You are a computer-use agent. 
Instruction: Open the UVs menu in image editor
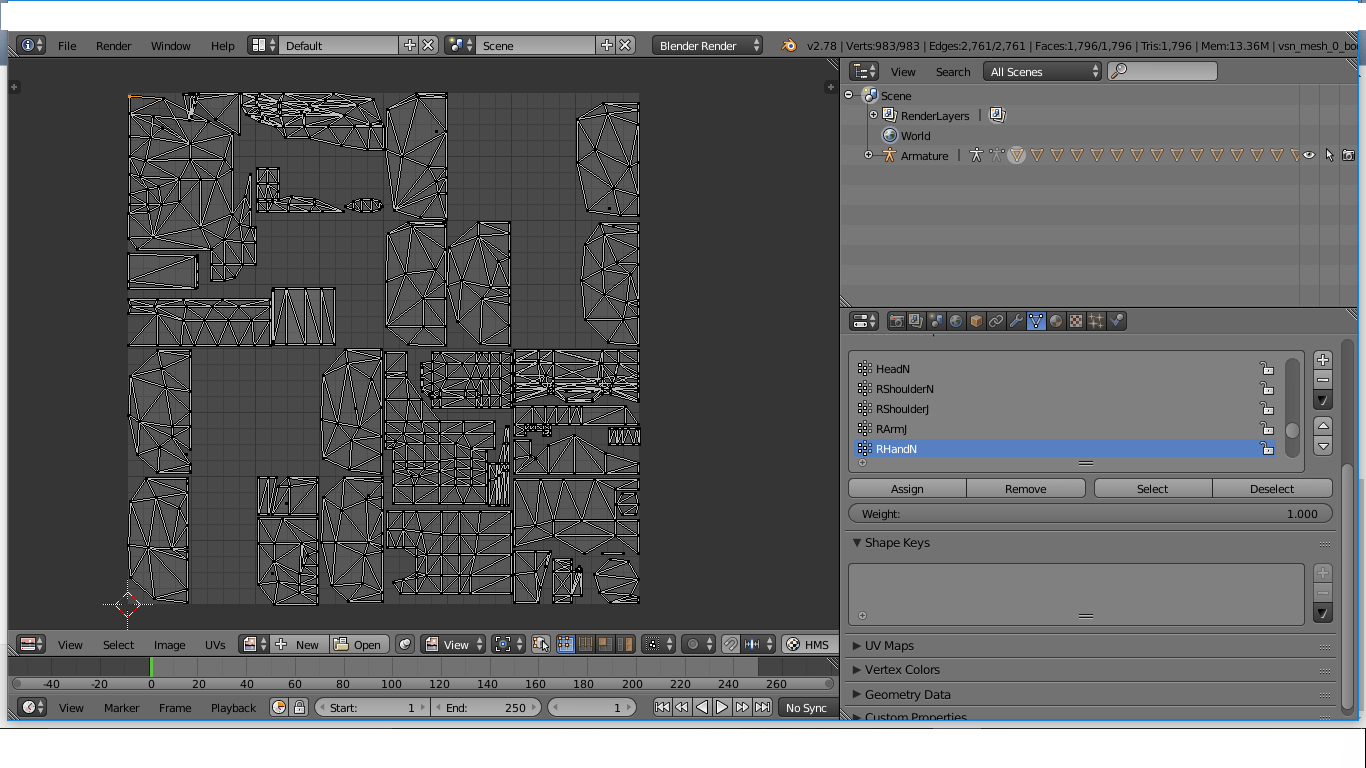(x=215, y=645)
